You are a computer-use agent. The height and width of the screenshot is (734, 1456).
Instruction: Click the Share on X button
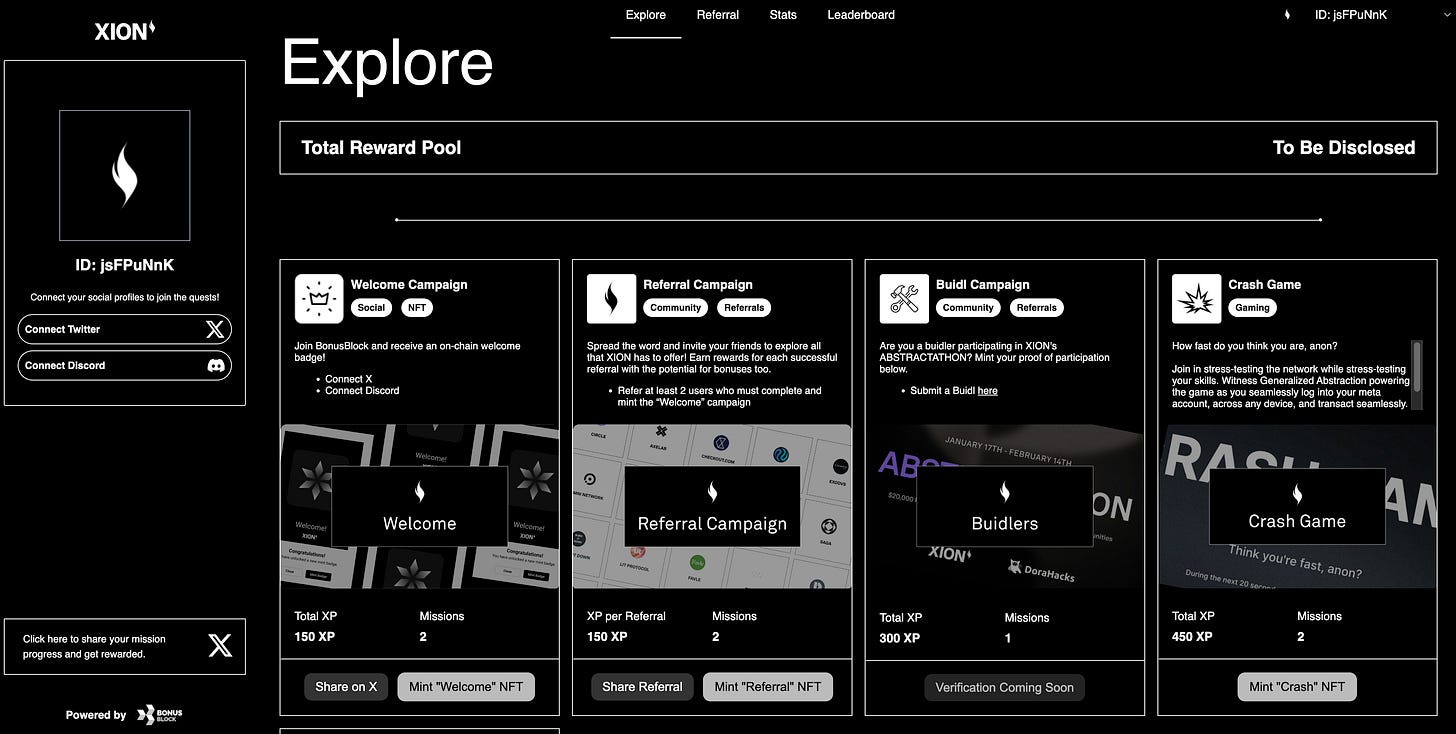coord(346,687)
